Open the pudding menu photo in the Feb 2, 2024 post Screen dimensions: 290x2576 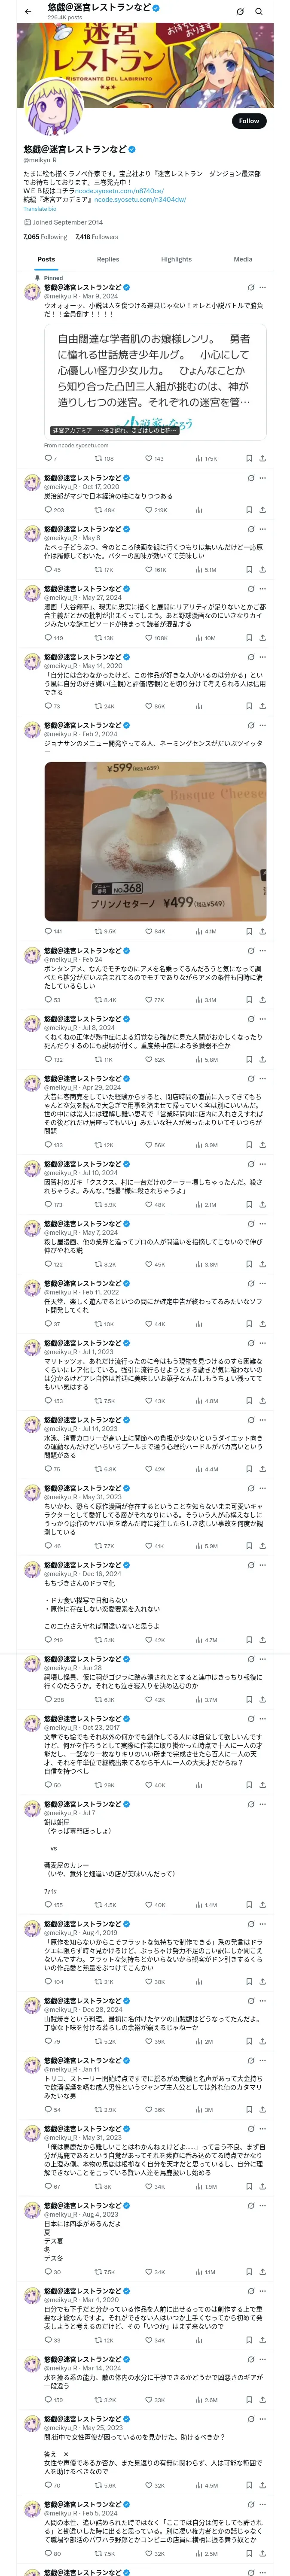coord(155,841)
